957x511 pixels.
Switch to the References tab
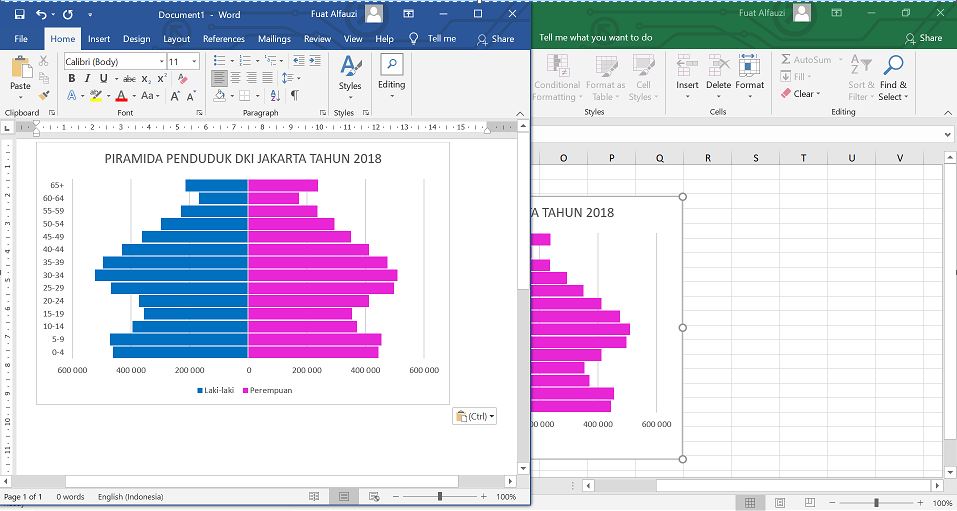pyautogui.click(x=224, y=38)
